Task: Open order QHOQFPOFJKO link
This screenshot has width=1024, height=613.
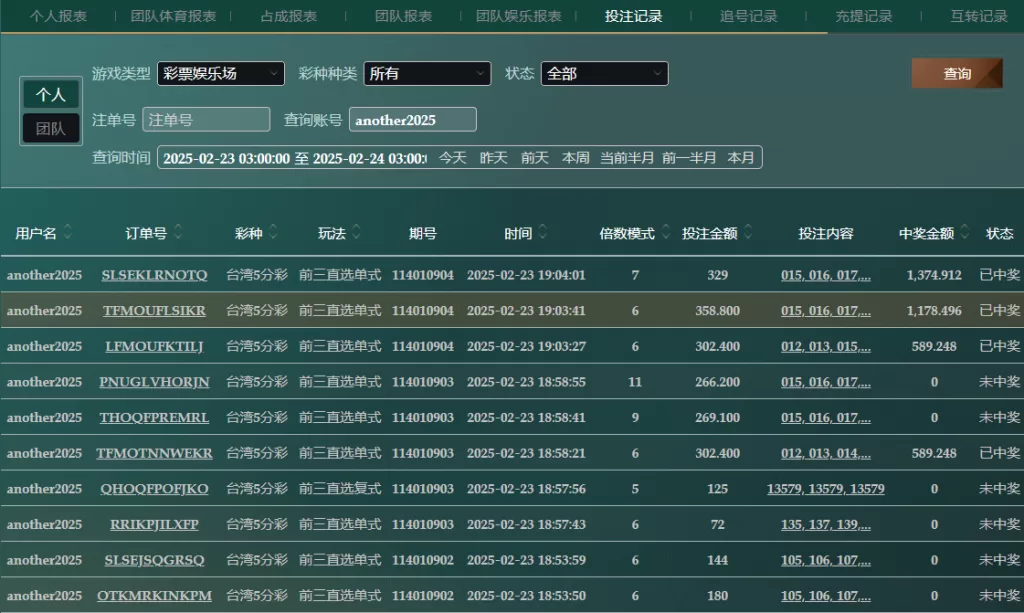Action: [154, 489]
